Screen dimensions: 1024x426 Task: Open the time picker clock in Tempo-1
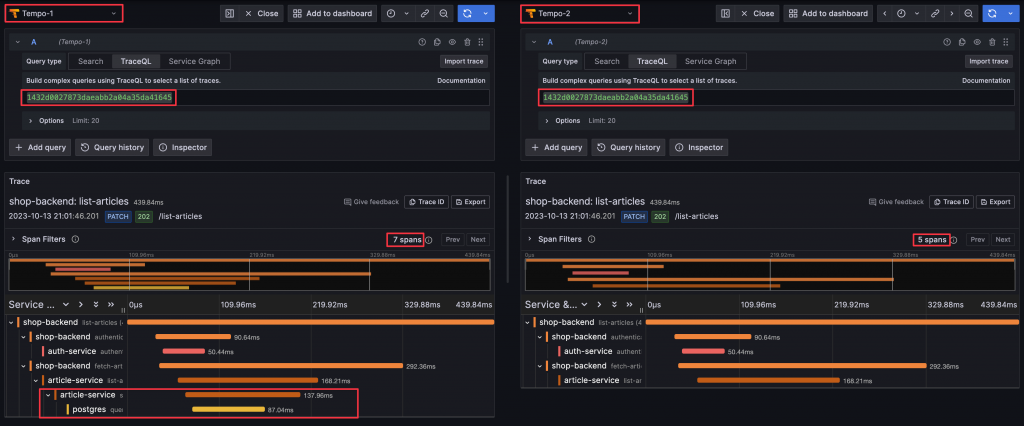click(392, 13)
